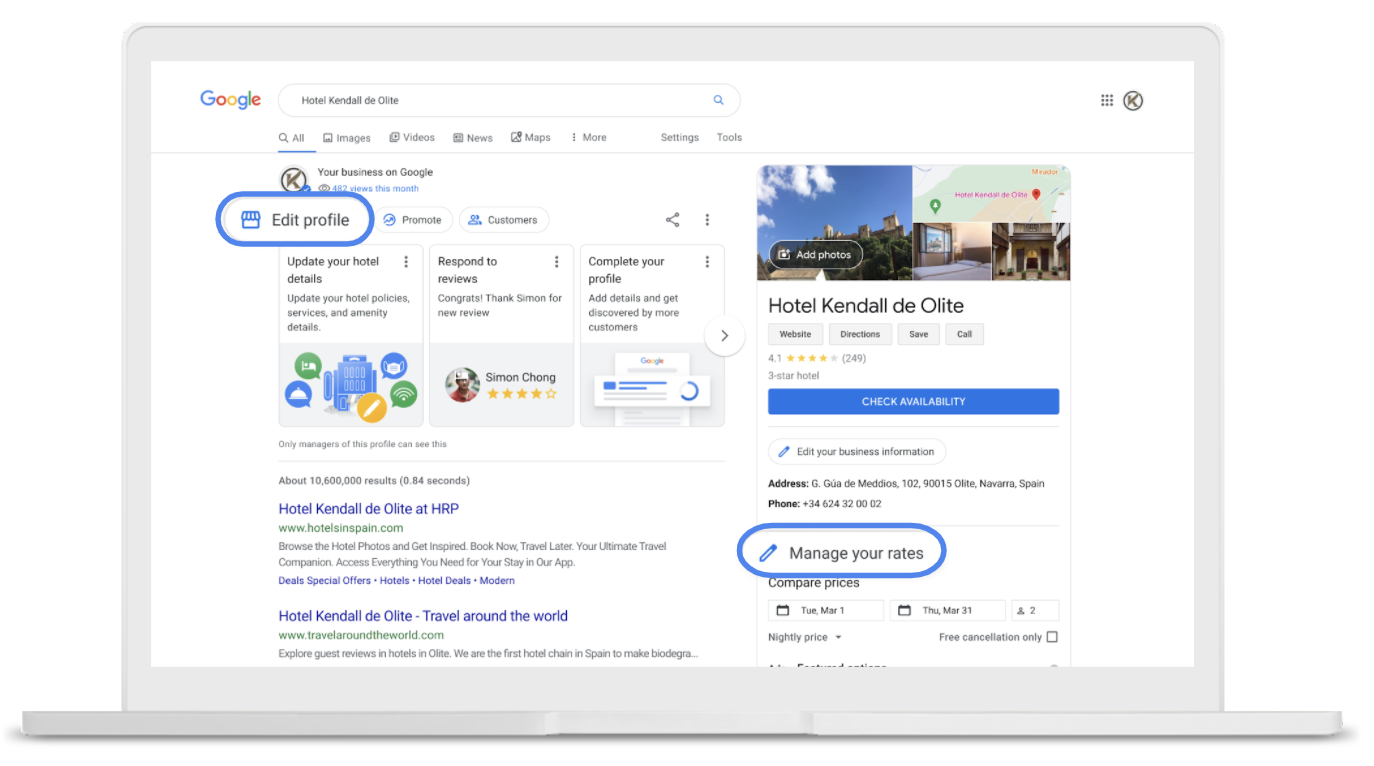Click the Directions button

point(860,334)
